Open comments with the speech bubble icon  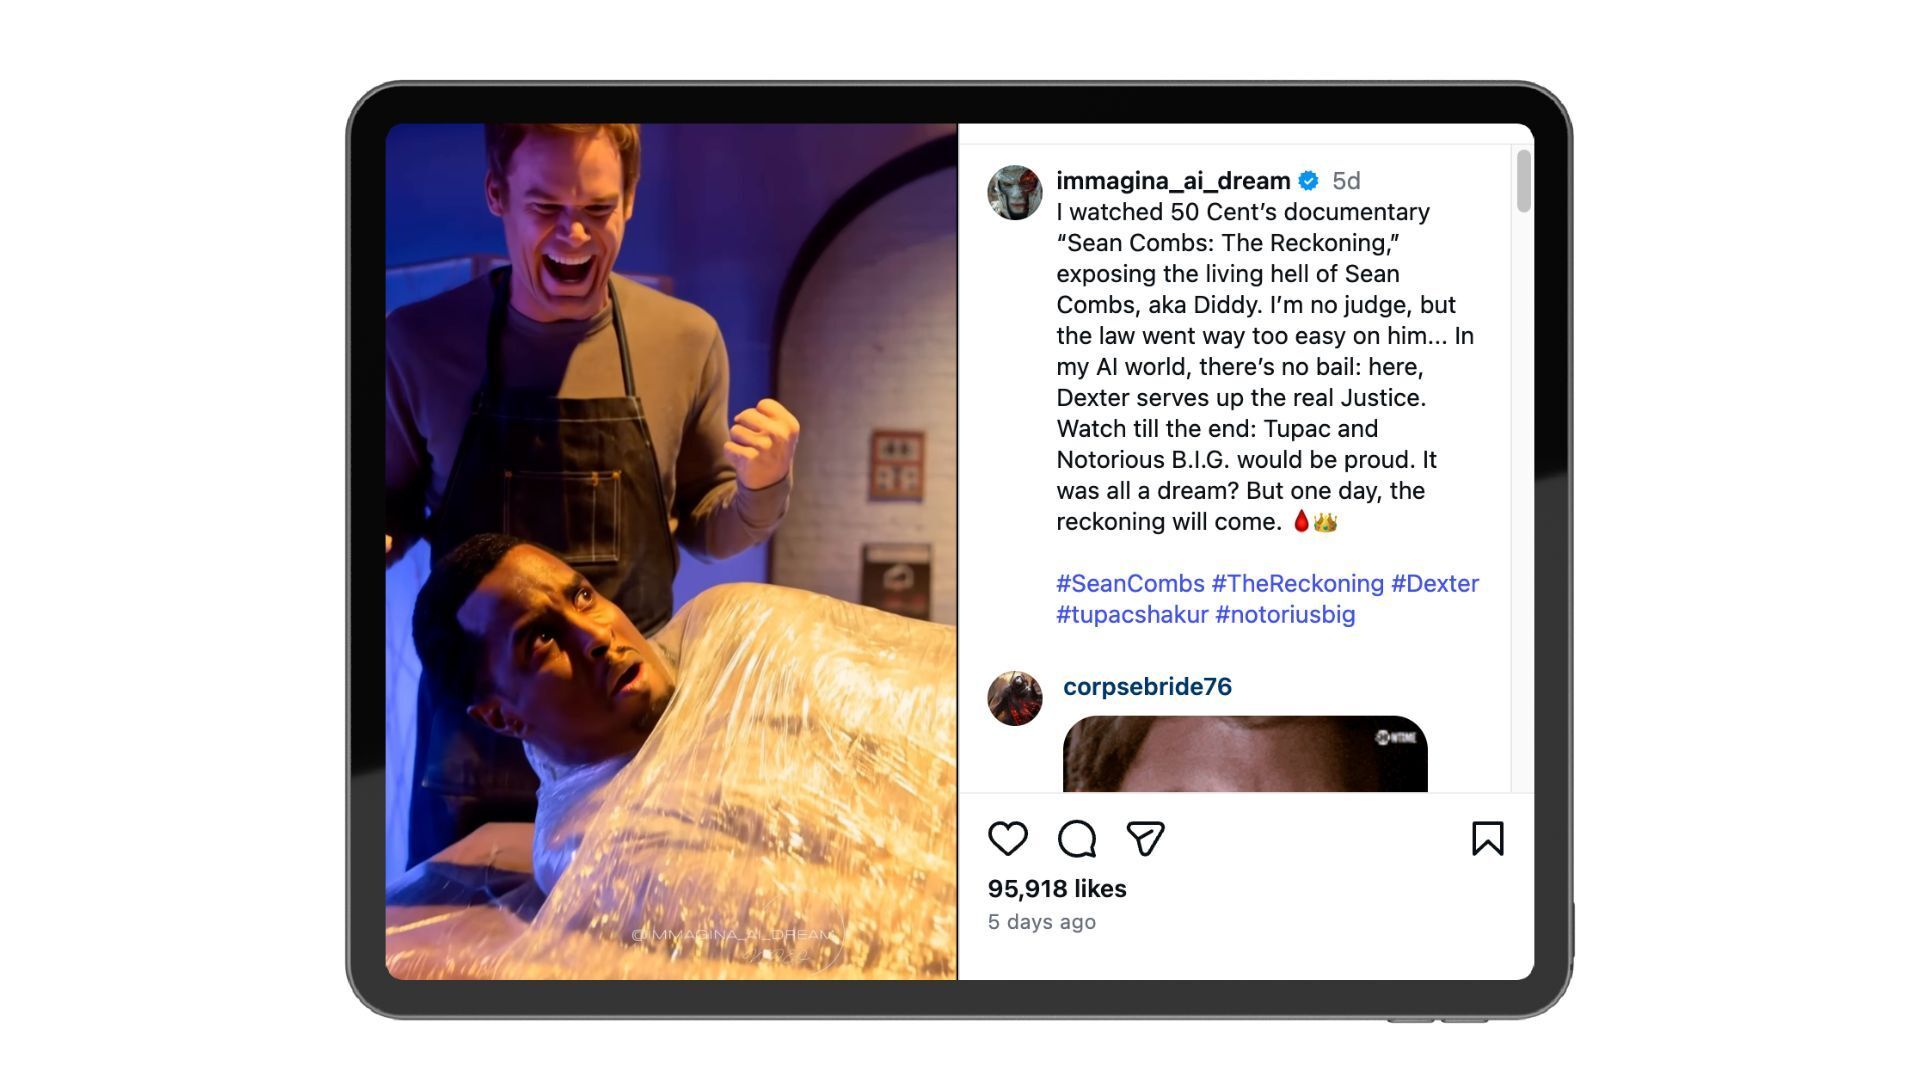(1076, 839)
